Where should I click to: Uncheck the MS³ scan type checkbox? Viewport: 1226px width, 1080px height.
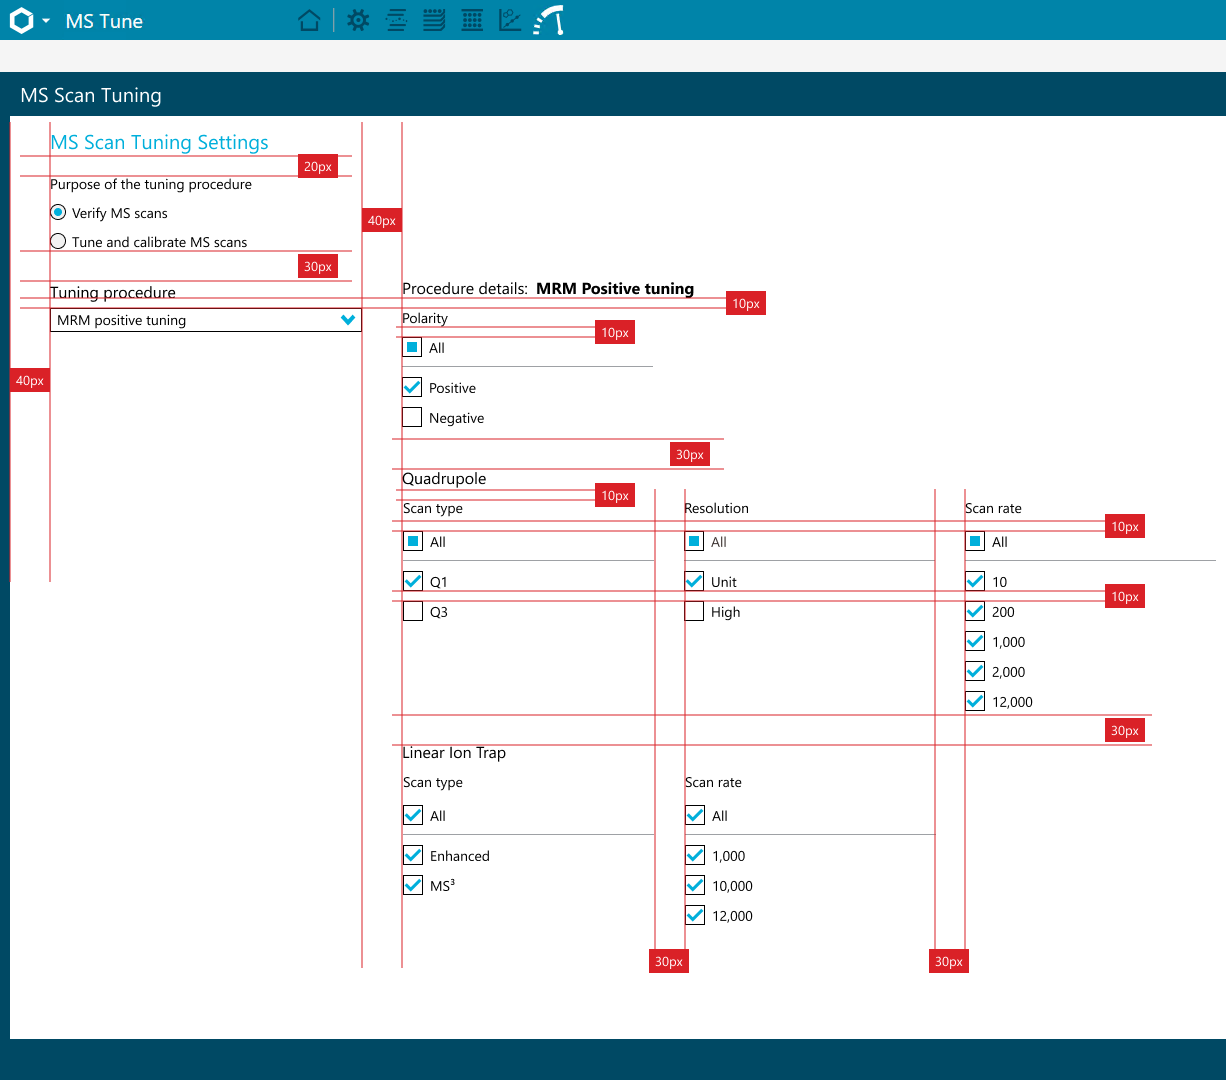(413, 885)
